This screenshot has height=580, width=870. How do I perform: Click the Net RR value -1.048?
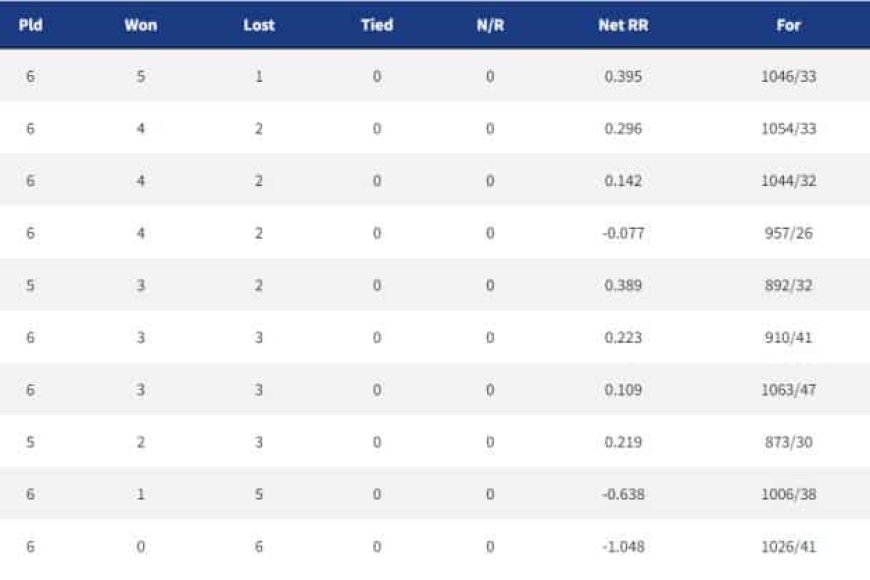click(623, 547)
